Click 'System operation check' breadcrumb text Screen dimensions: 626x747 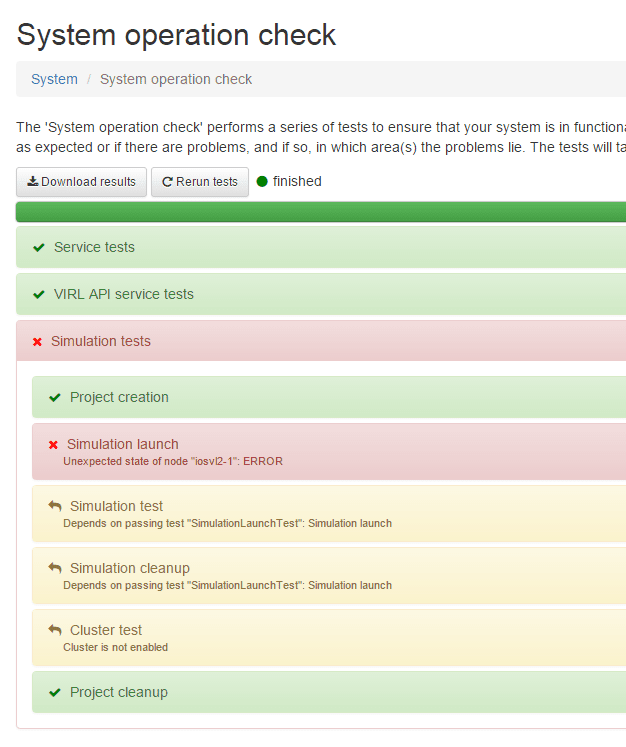[176, 79]
